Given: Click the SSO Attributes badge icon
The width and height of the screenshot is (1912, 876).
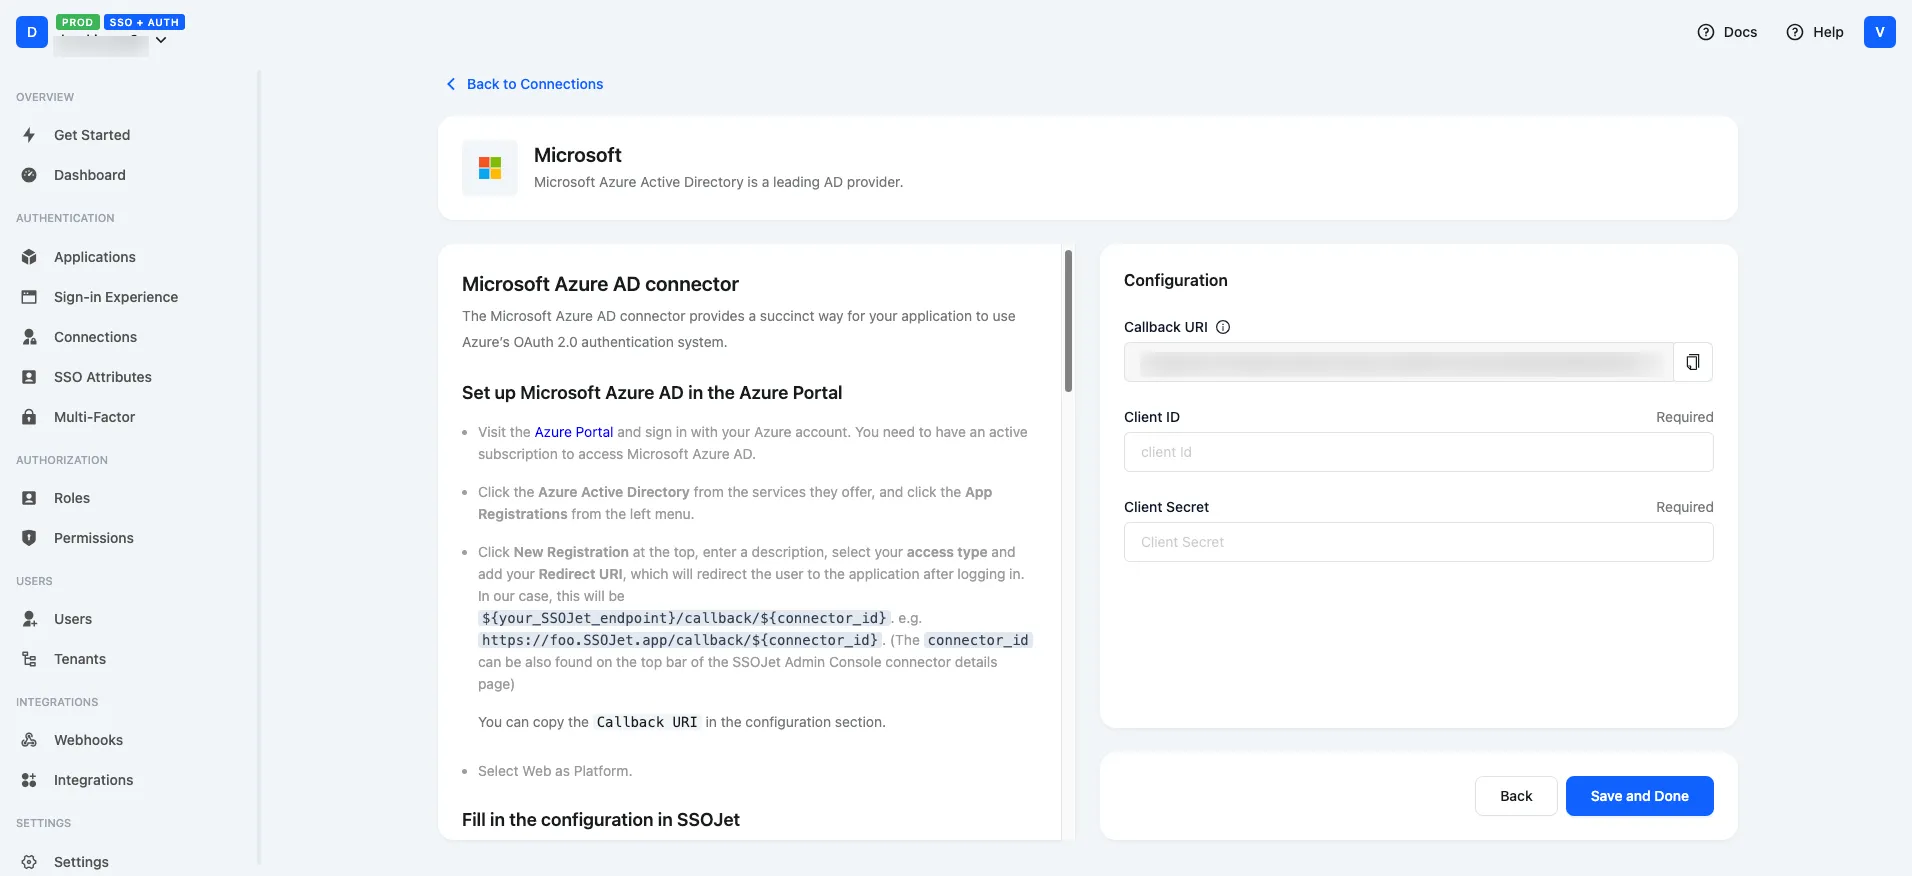Looking at the screenshot, I should point(29,377).
